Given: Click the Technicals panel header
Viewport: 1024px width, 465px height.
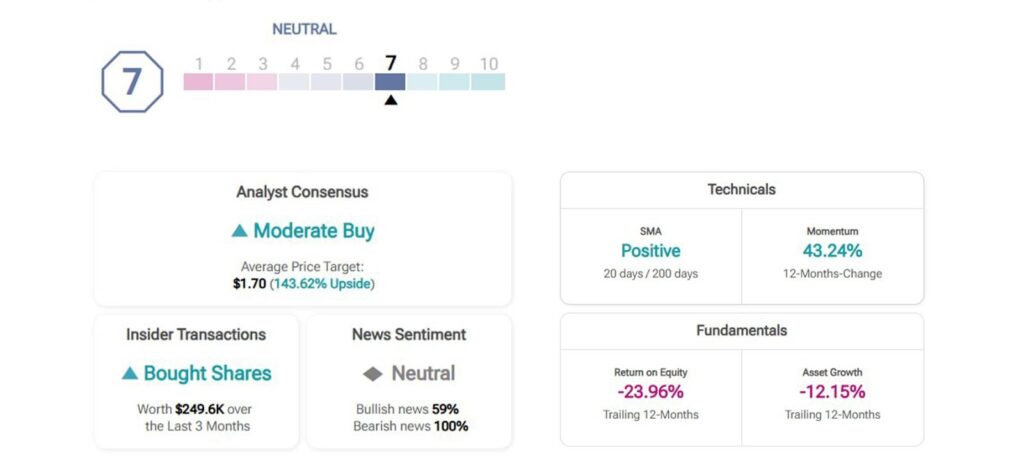Looking at the screenshot, I should pos(742,190).
